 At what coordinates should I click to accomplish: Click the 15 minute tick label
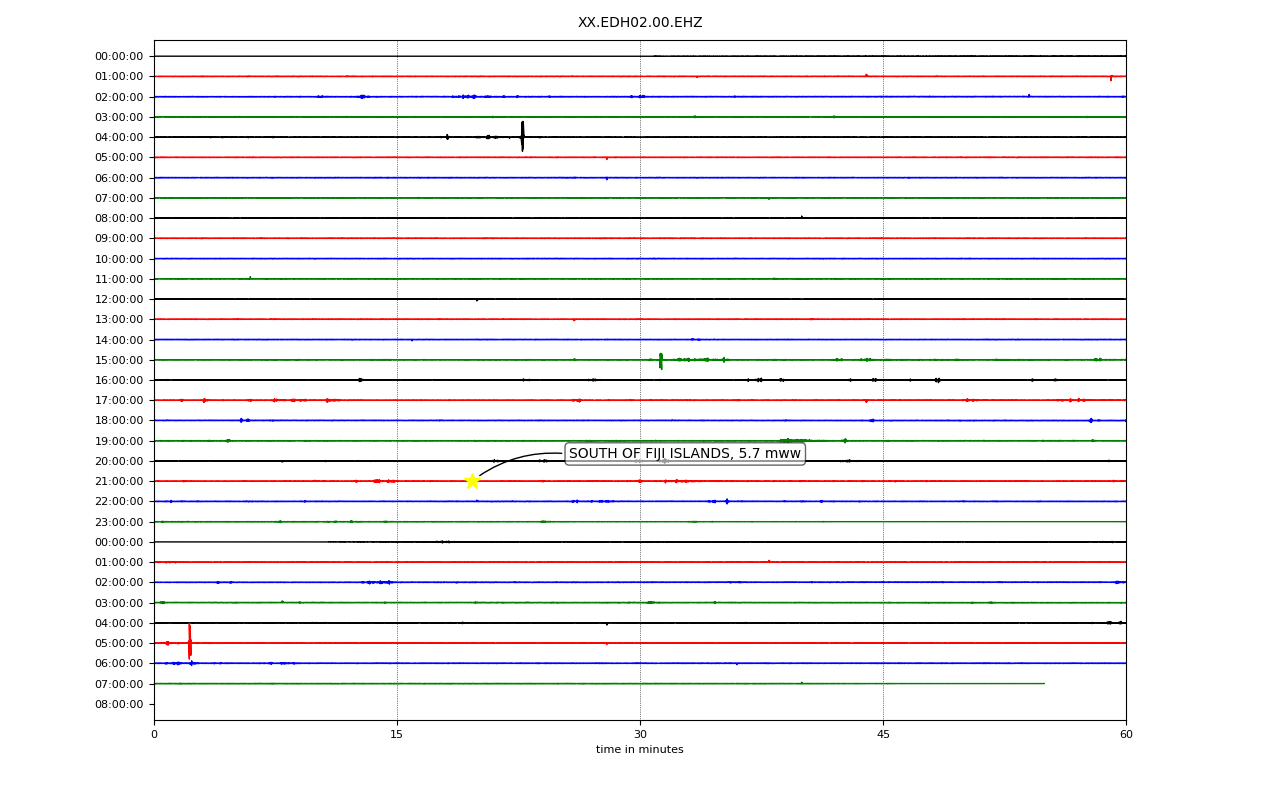pyautogui.click(x=397, y=734)
